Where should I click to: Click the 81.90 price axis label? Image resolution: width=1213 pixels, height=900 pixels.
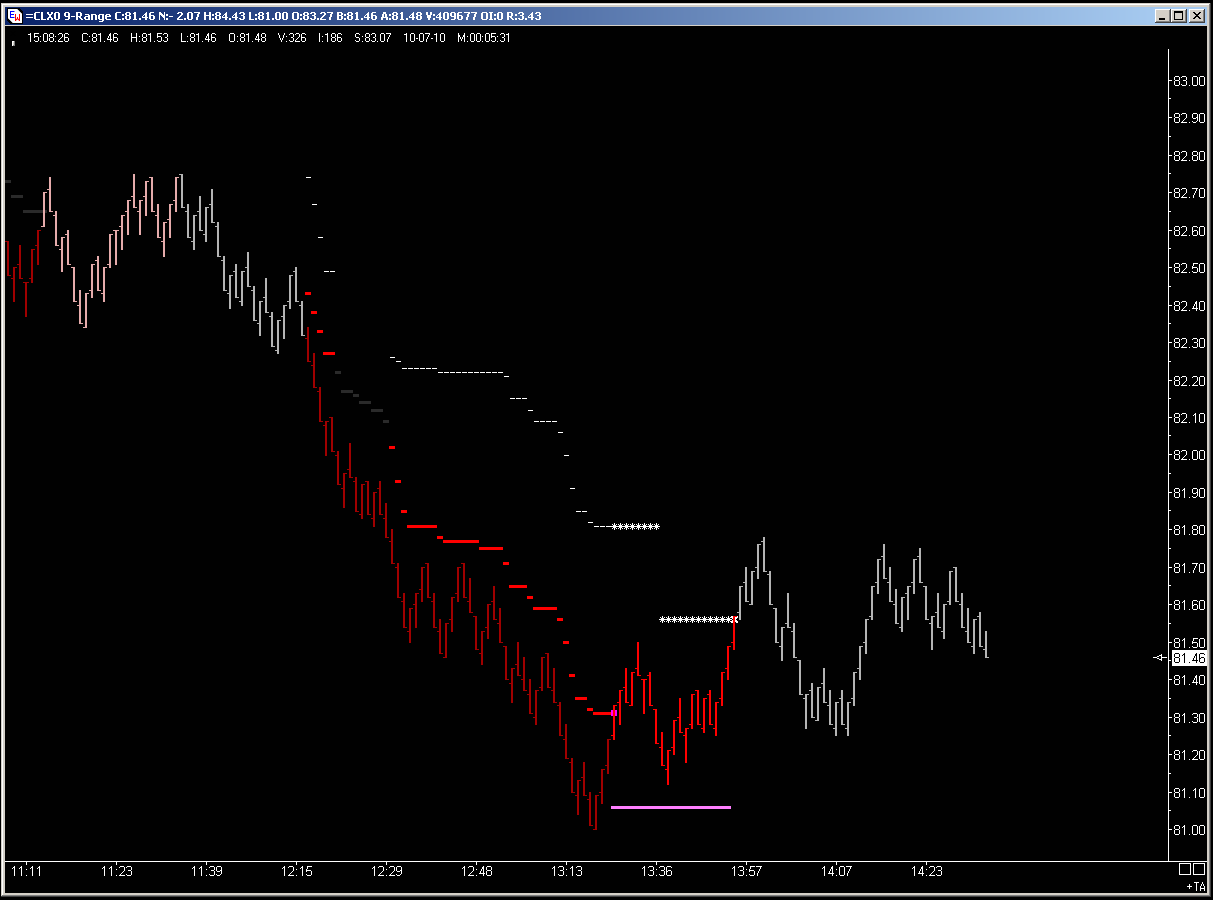1188,493
